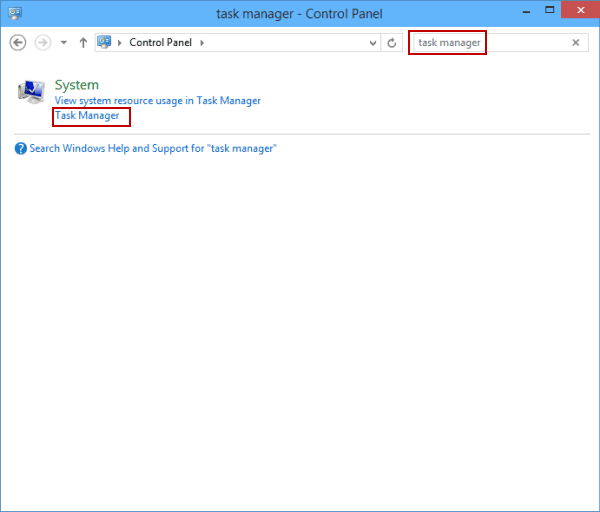Close the Control Panel window
This screenshot has width=600, height=512.
coord(580,10)
